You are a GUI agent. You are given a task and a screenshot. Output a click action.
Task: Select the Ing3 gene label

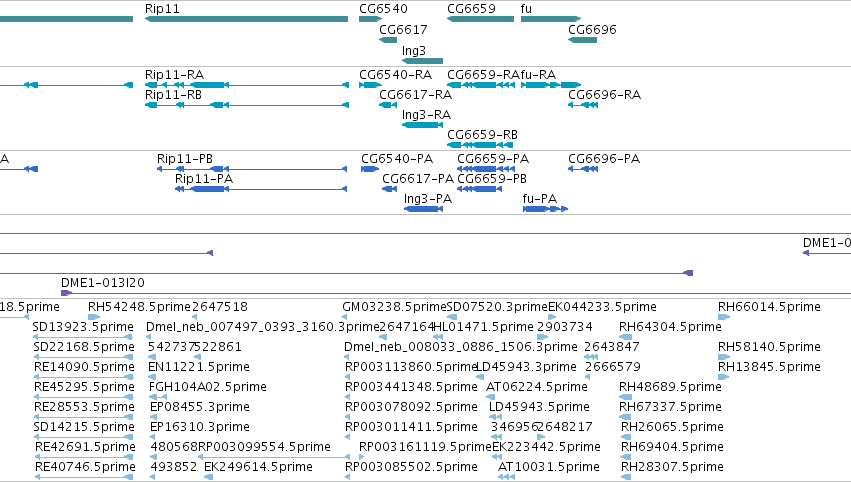click(x=414, y=50)
